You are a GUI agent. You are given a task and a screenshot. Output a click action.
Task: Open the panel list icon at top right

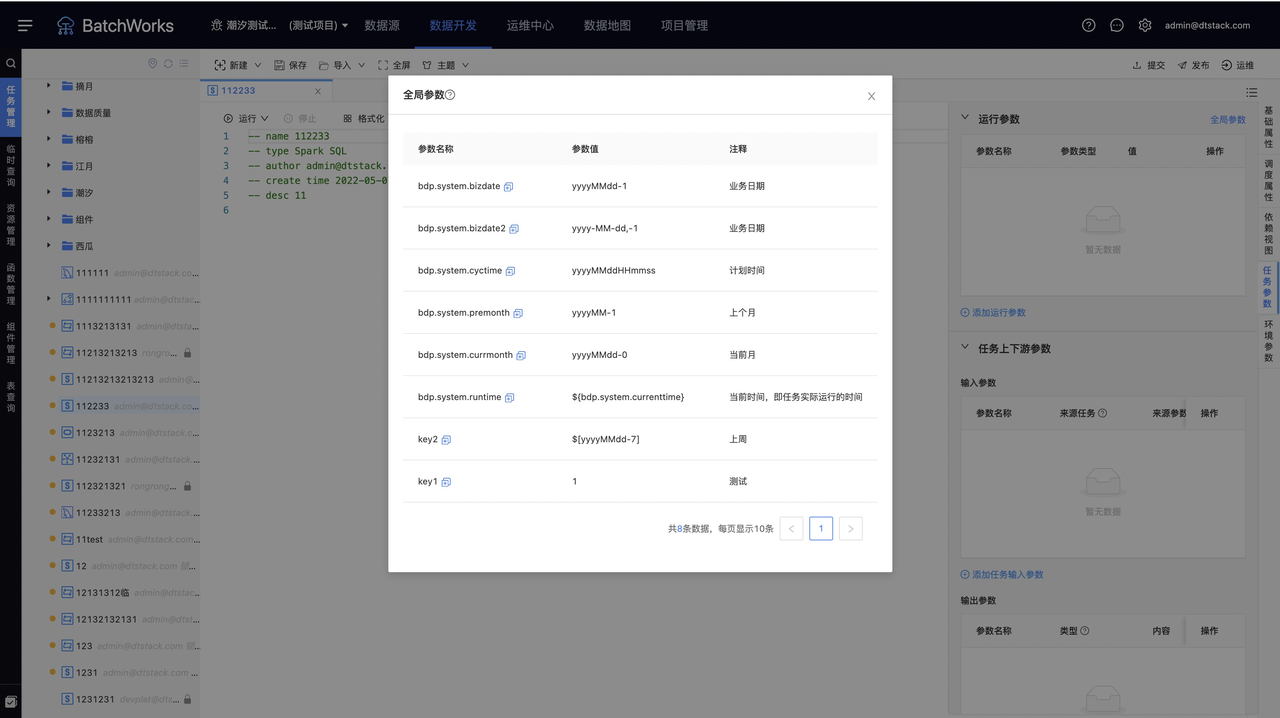tap(1251, 92)
